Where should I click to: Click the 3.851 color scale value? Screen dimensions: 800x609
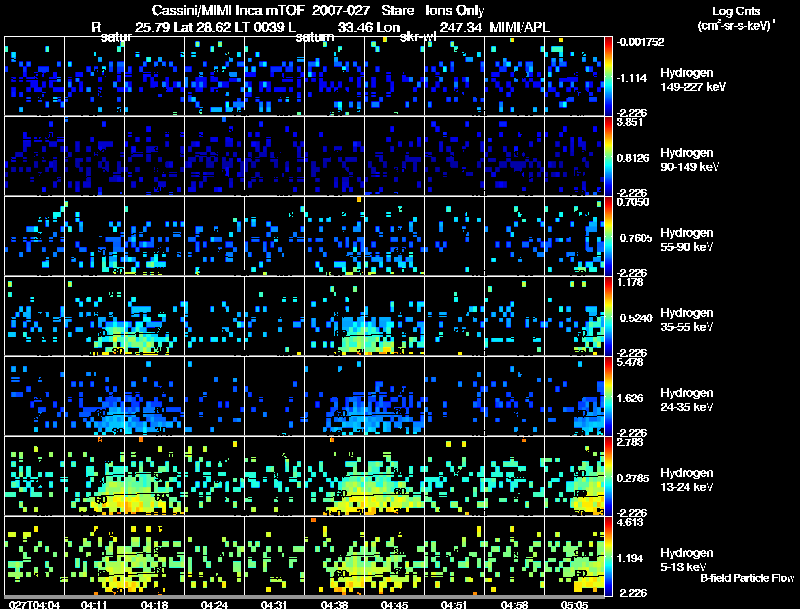click(x=630, y=122)
